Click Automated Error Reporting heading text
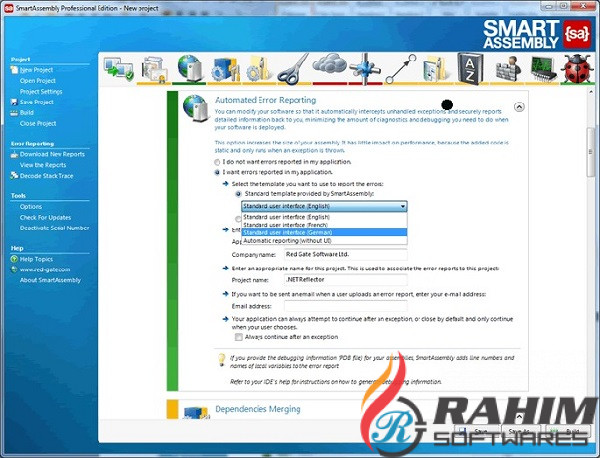This screenshot has width=600, height=458. [265, 100]
